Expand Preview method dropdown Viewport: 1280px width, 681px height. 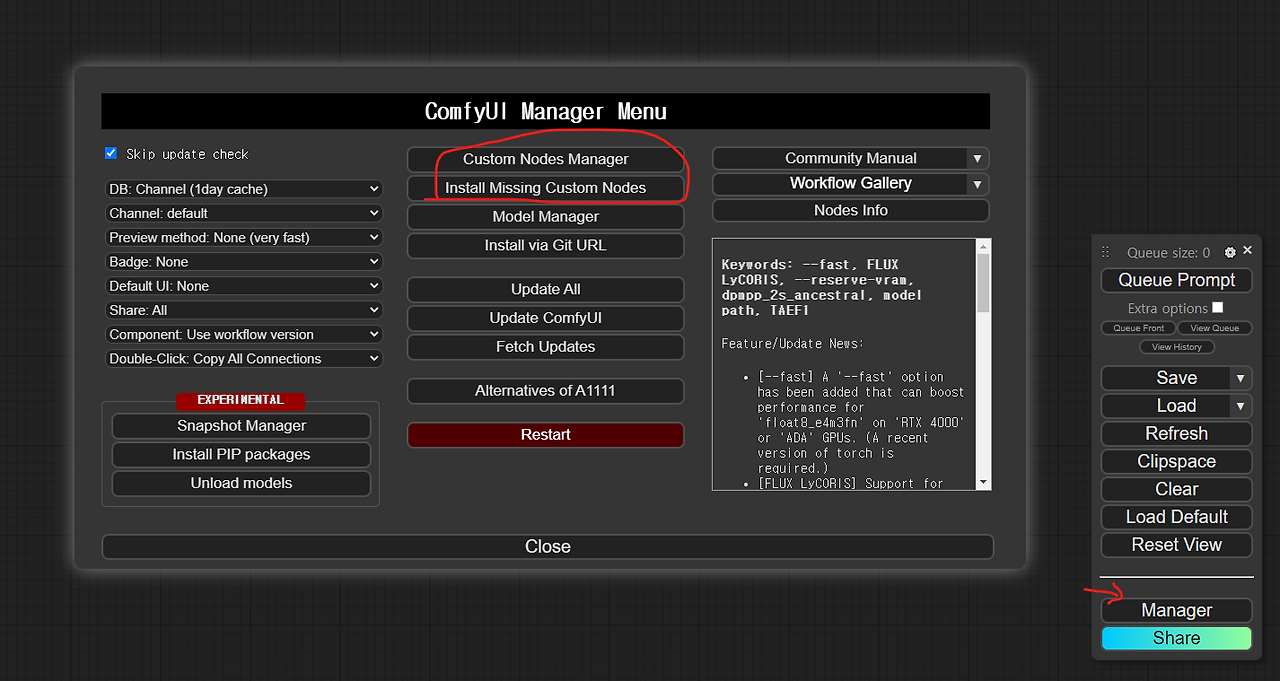pyautogui.click(x=244, y=237)
